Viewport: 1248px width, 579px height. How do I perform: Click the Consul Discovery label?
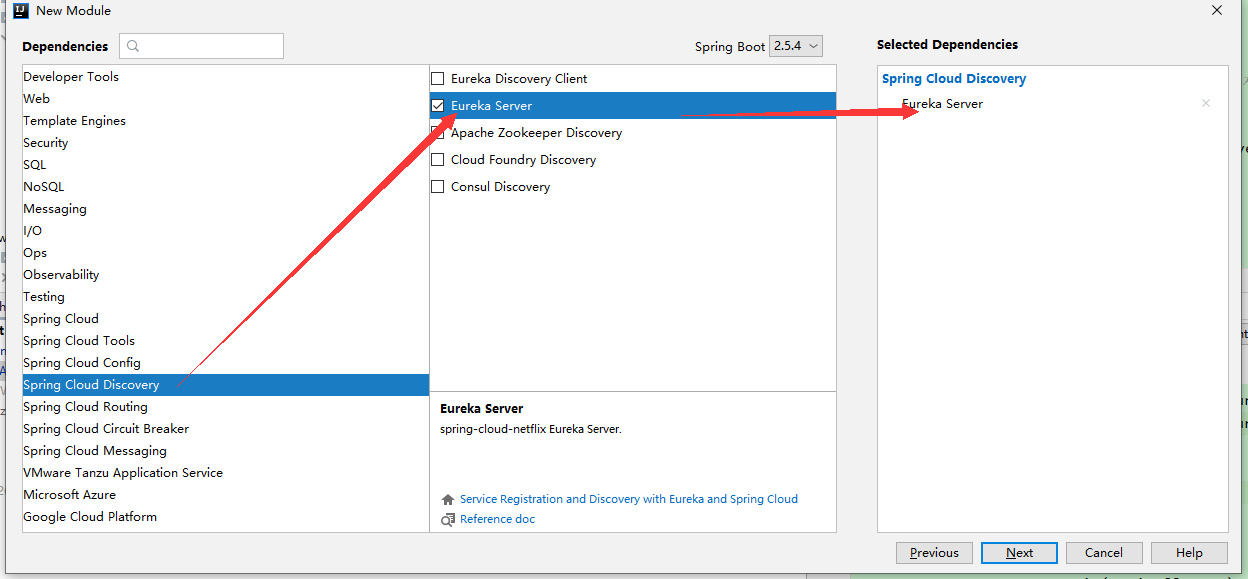[500, 186]
